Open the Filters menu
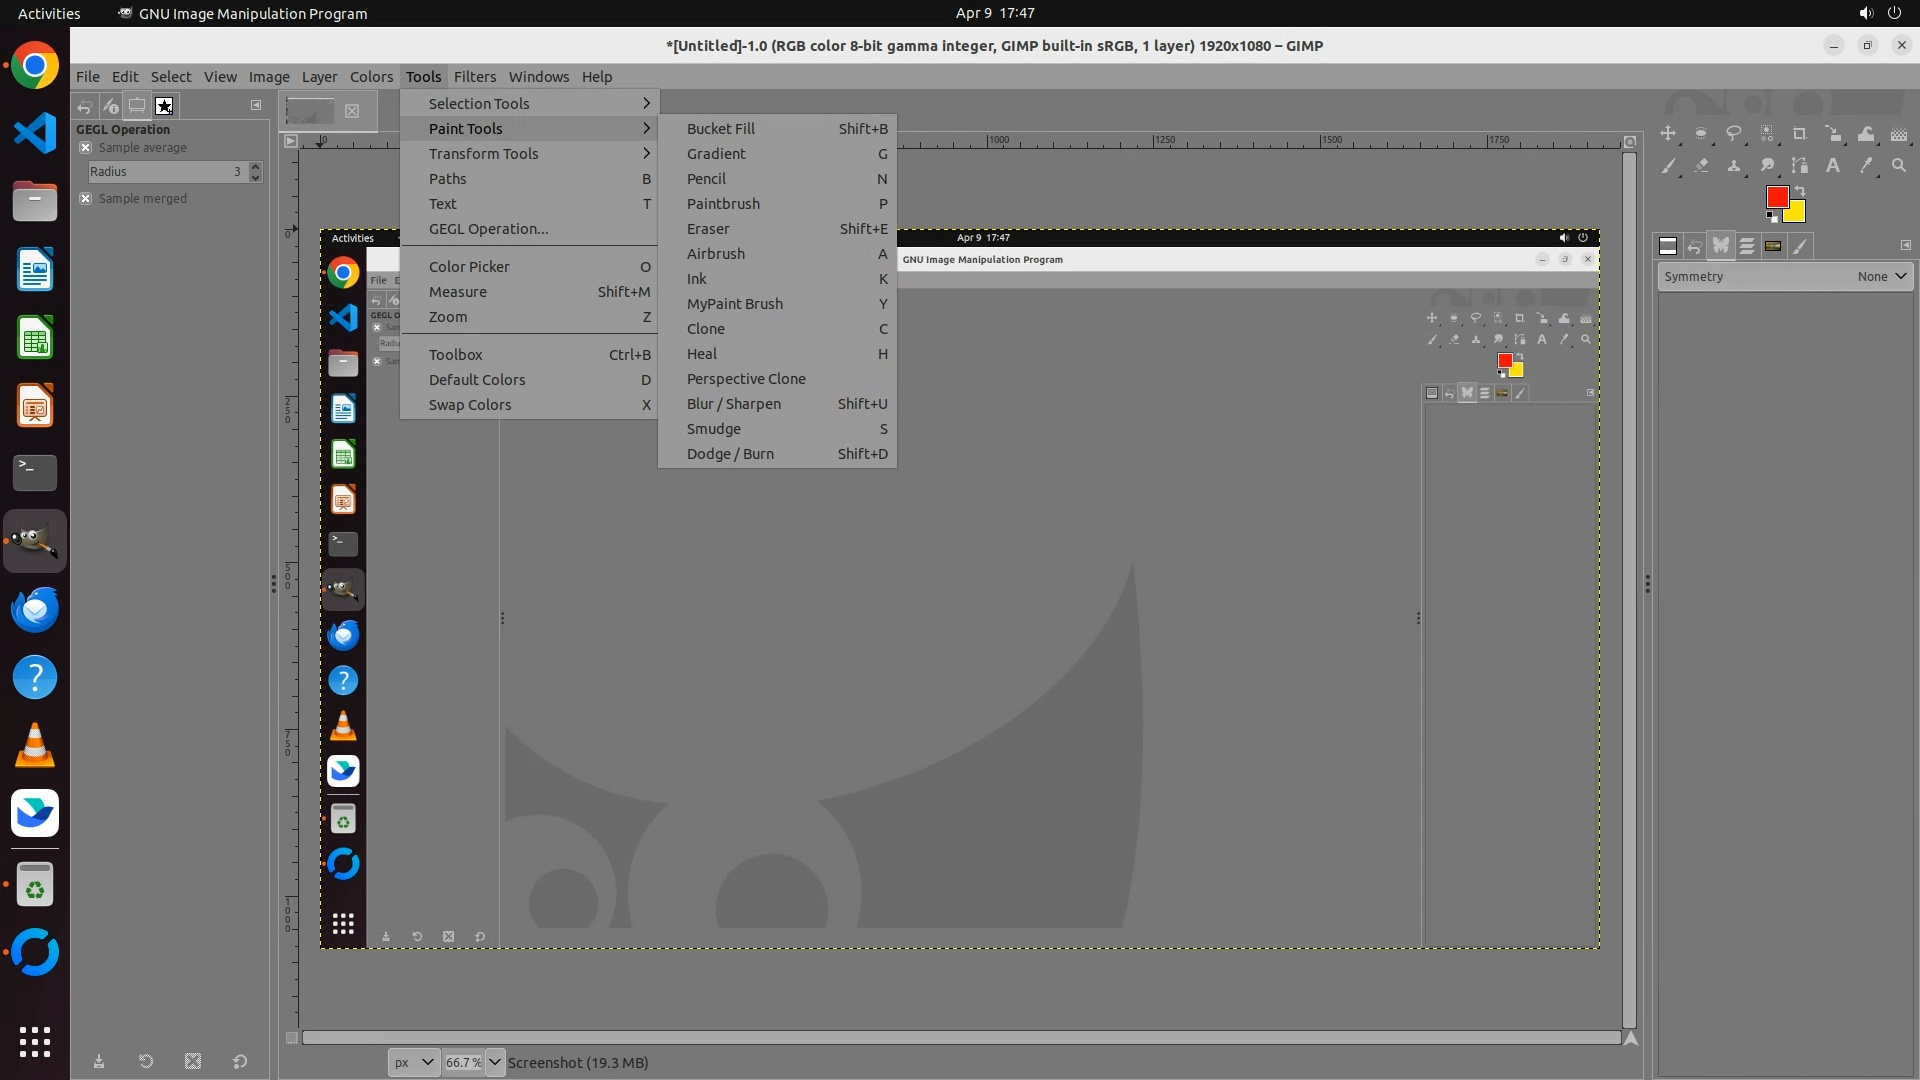The image size is (1920, 1080). 474,77
